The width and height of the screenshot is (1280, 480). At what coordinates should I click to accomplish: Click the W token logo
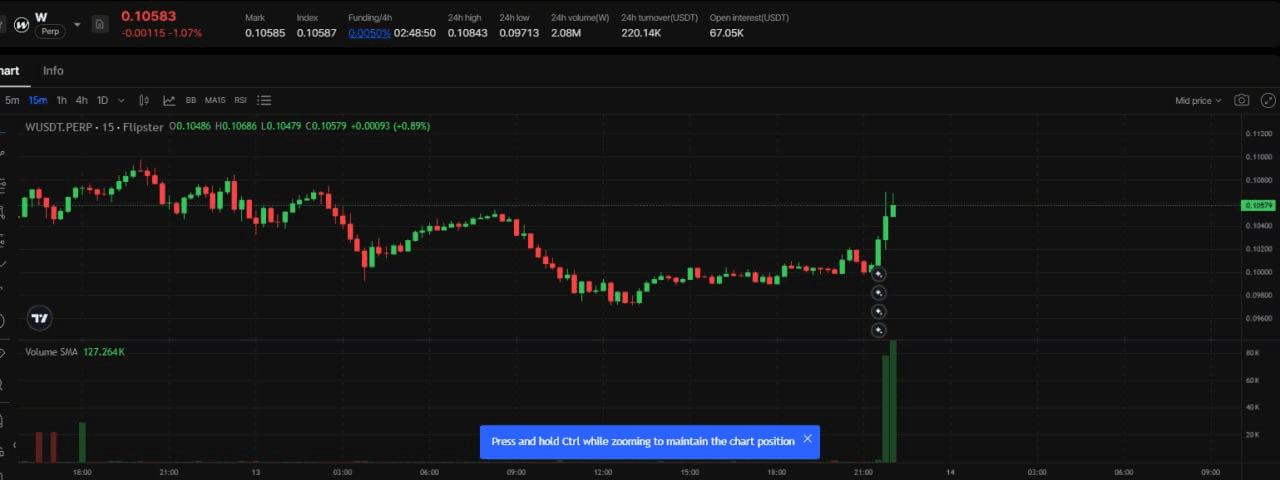pyautogui.click(x=20, y=24)
